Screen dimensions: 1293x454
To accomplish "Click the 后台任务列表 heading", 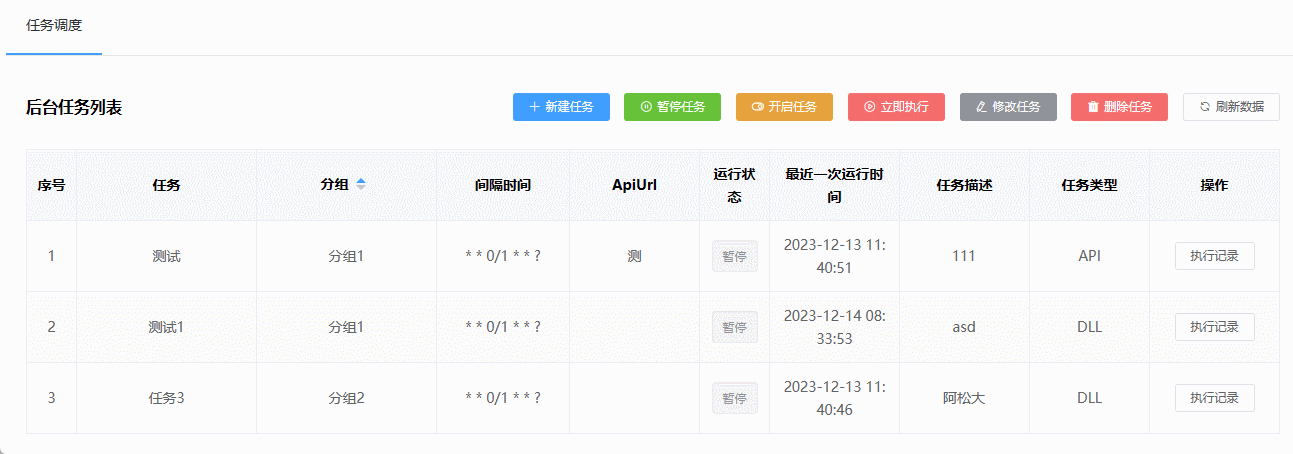I will 74,108.
